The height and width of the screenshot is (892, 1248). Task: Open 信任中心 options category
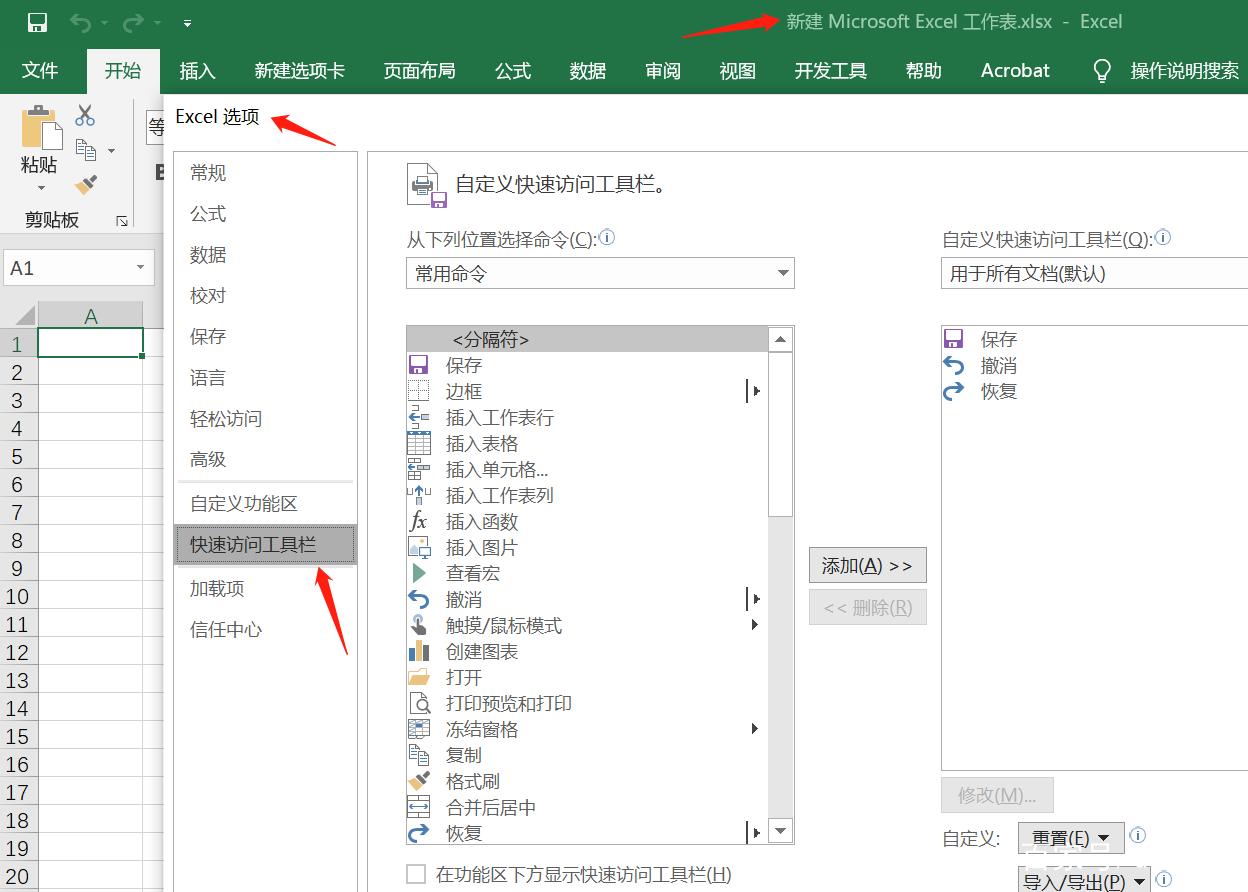[265, 630]
